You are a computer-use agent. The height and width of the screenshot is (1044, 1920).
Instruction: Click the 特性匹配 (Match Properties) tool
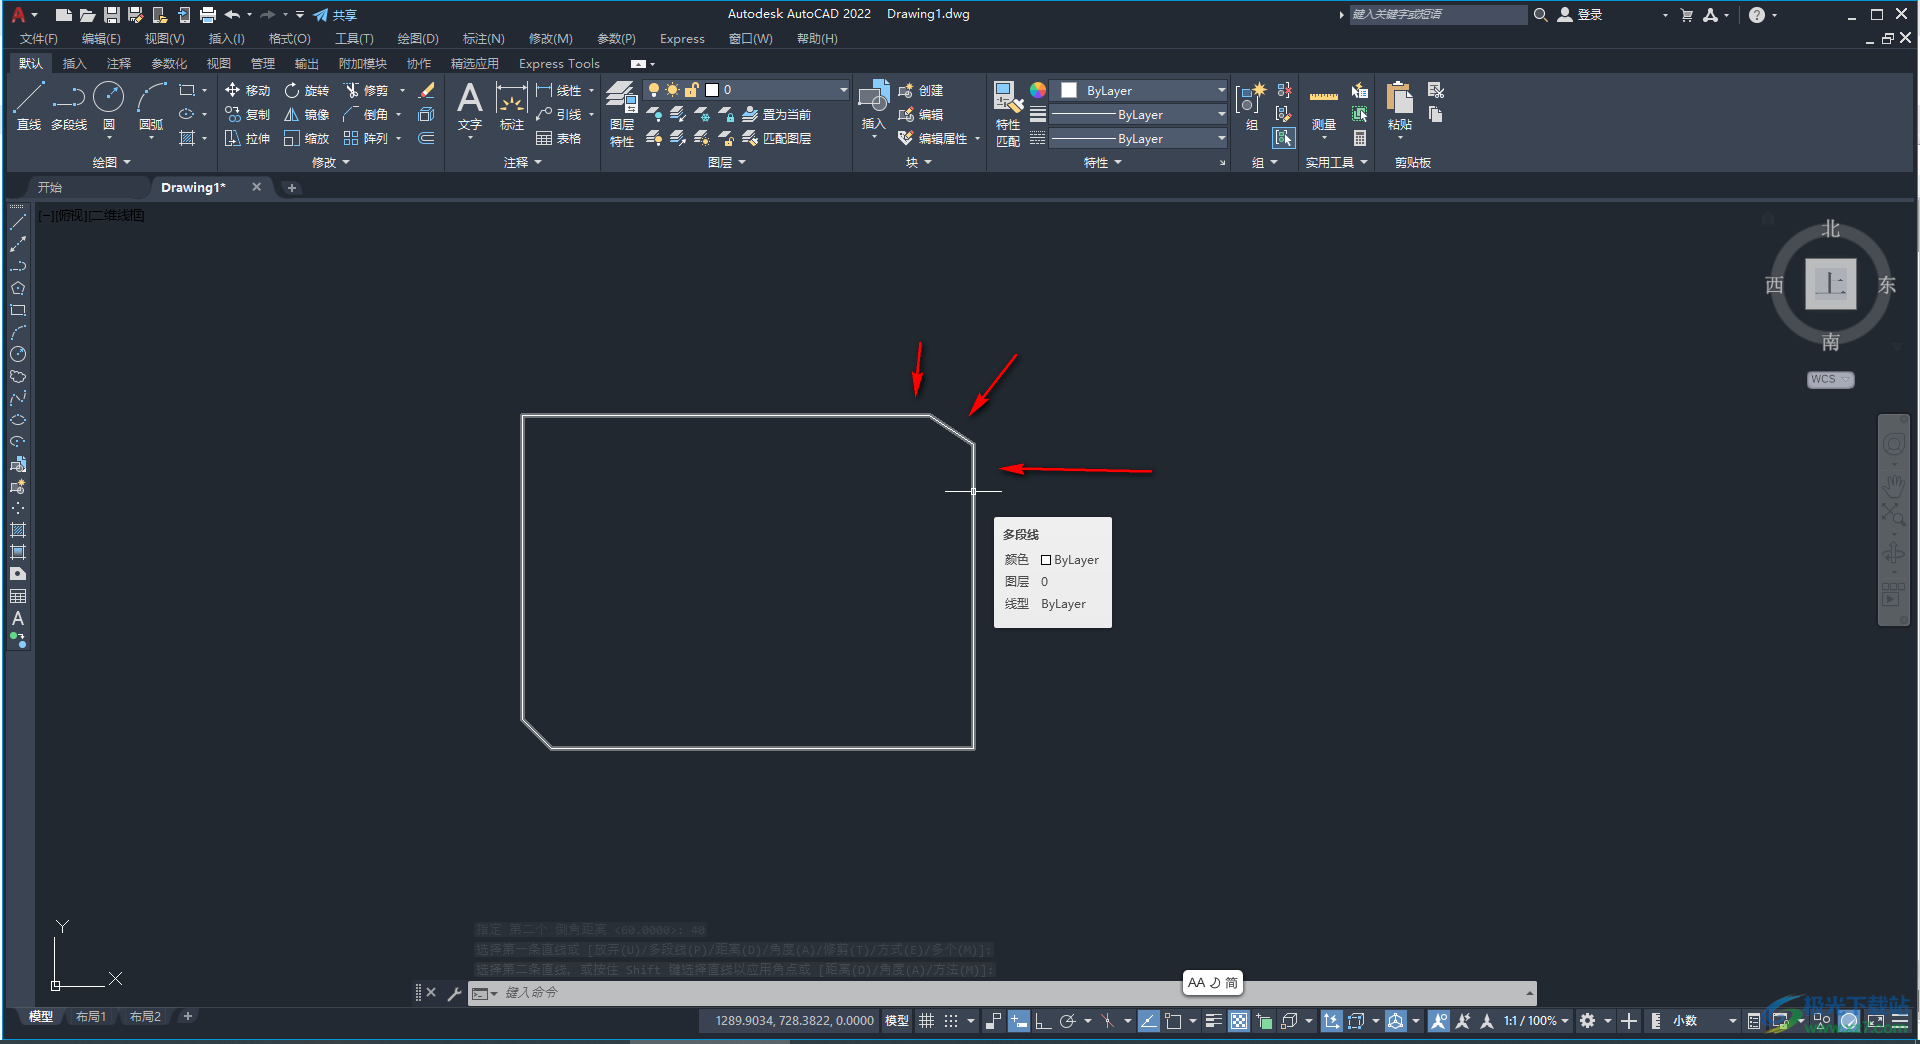pos(1008,114)
